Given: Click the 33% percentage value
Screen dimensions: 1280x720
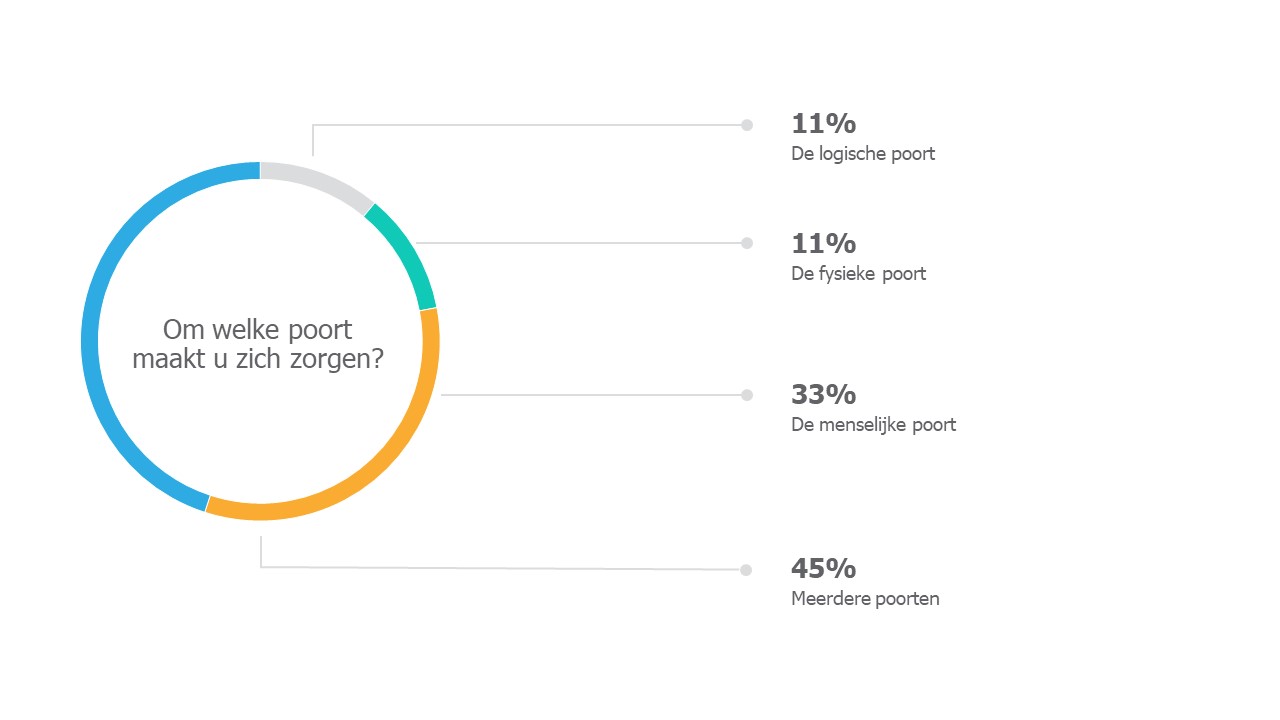Looking at the screenshot, I should pos(823,394).
